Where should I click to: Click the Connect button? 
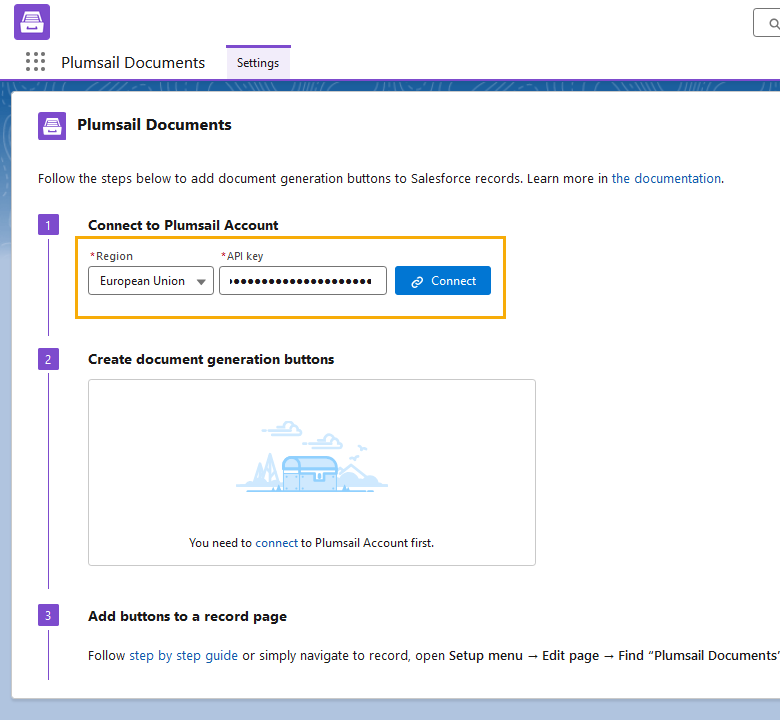point(443,281)
